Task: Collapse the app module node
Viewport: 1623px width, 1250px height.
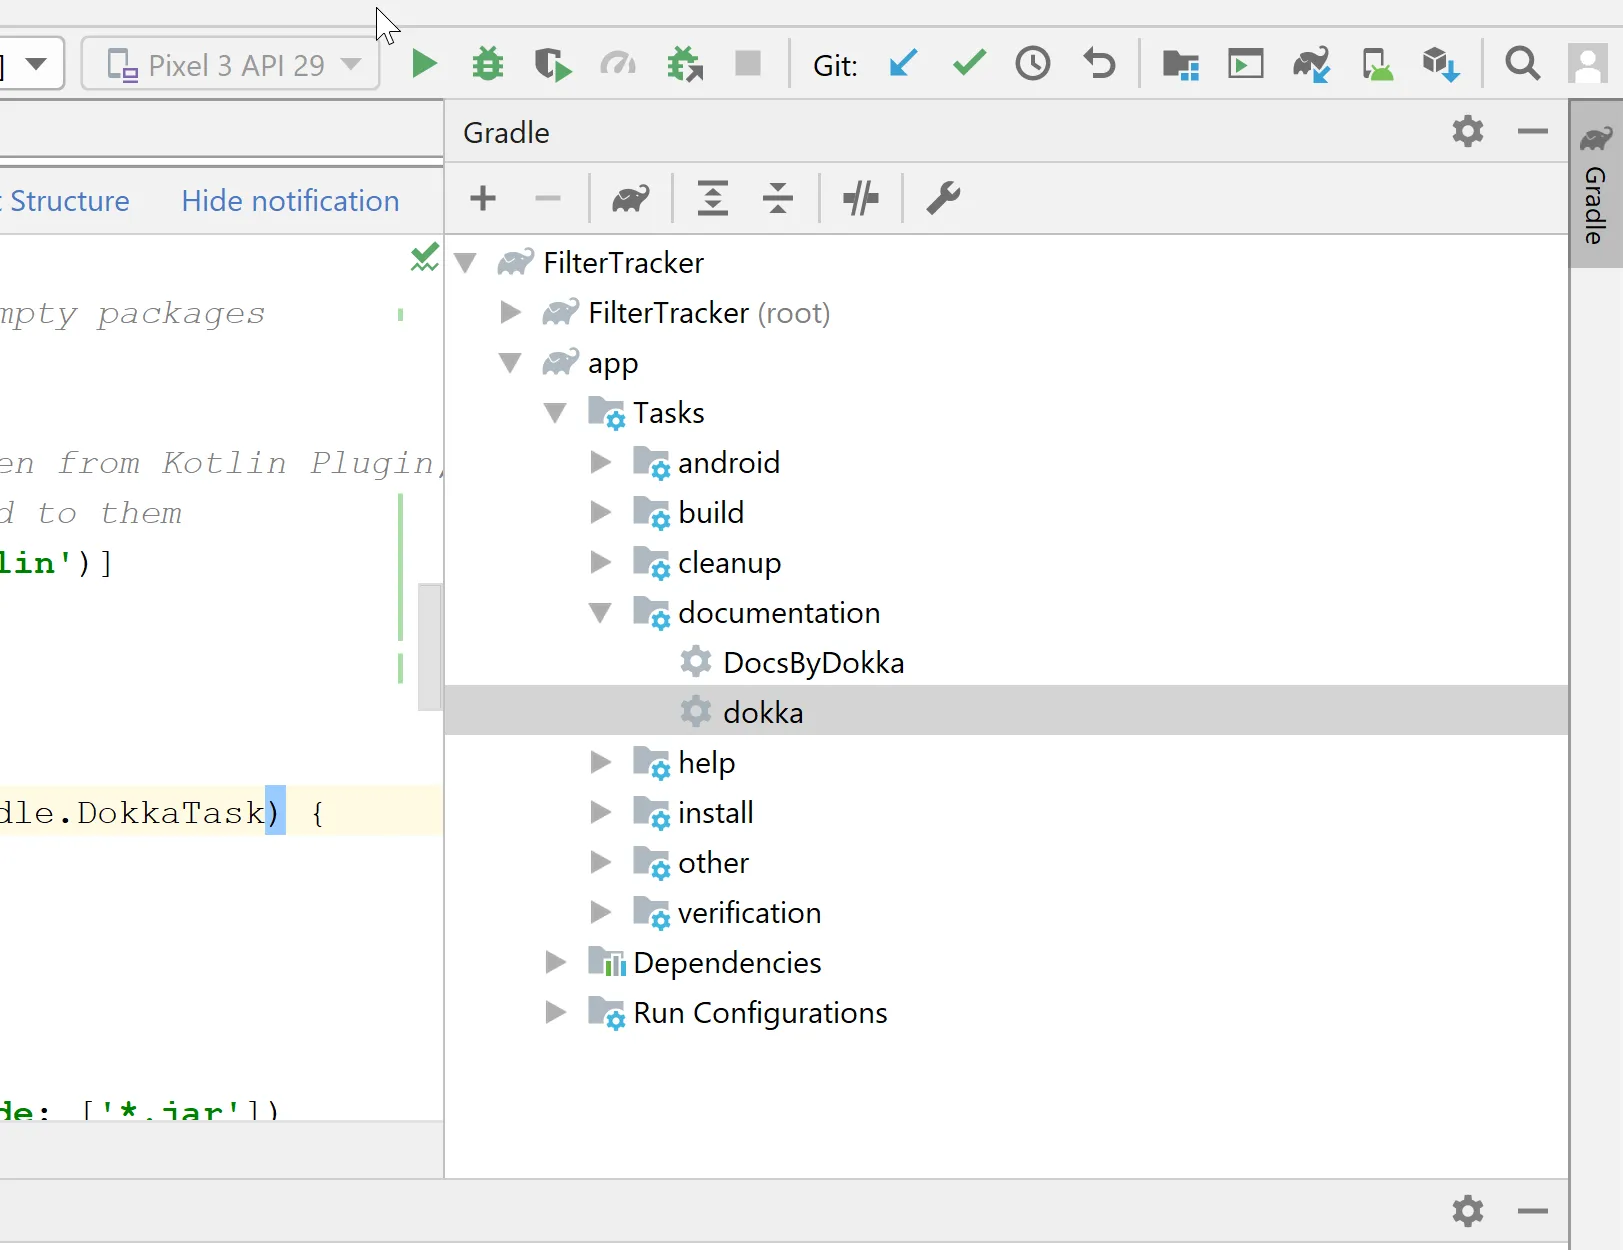Action: [x=510, y=363]
